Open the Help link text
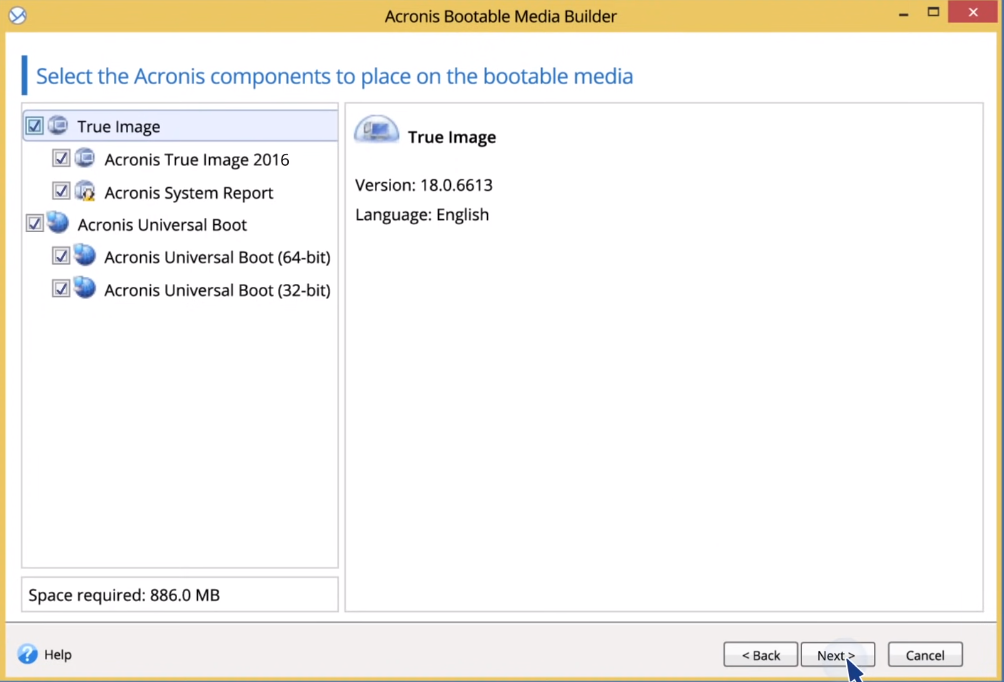 tap(58, 654)
